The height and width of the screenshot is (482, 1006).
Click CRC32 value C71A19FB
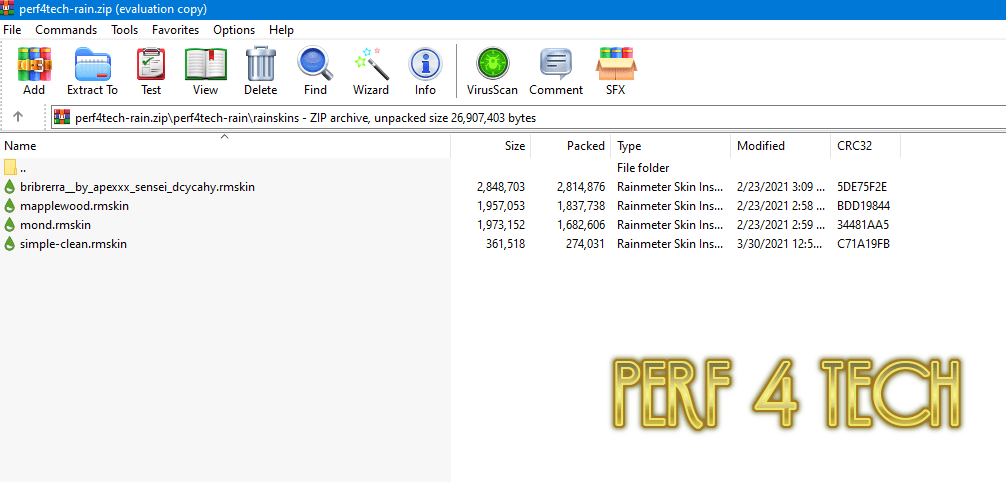click(863, 245)
